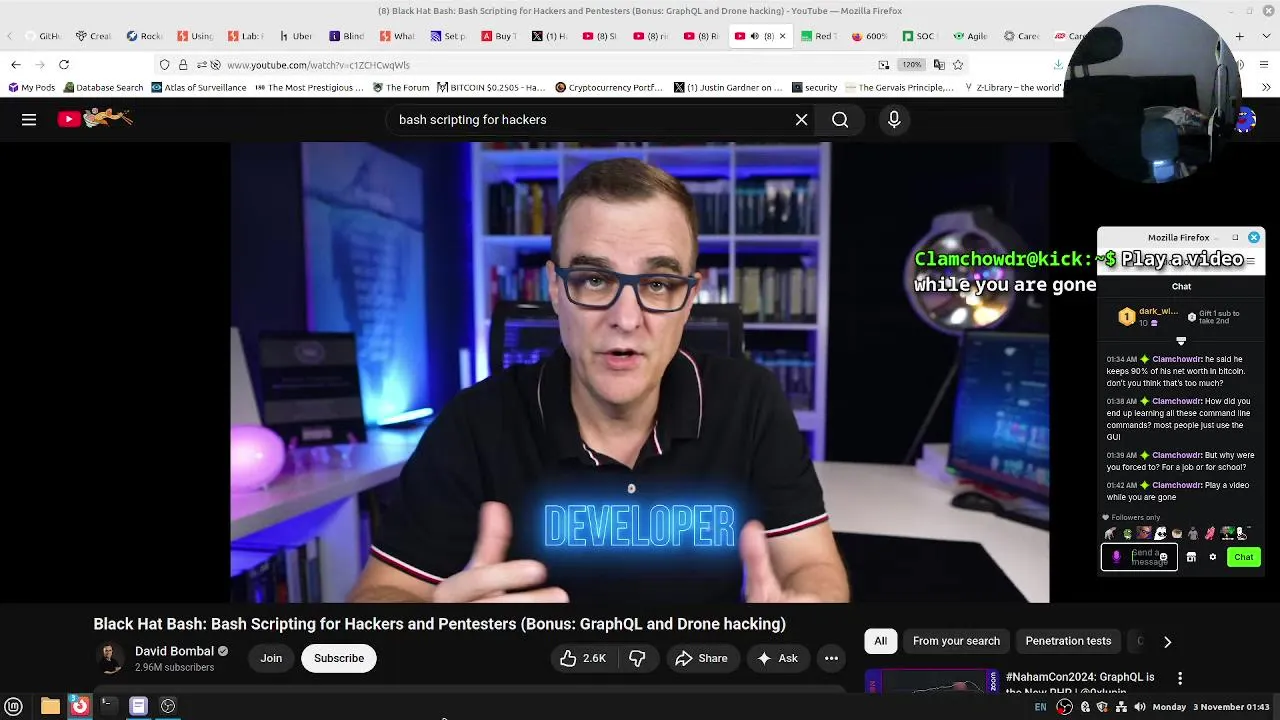Open the NahamCon2024 GraphQL video title
1280x720 pixels.
pyautogui.click(x=1080, y=684)
